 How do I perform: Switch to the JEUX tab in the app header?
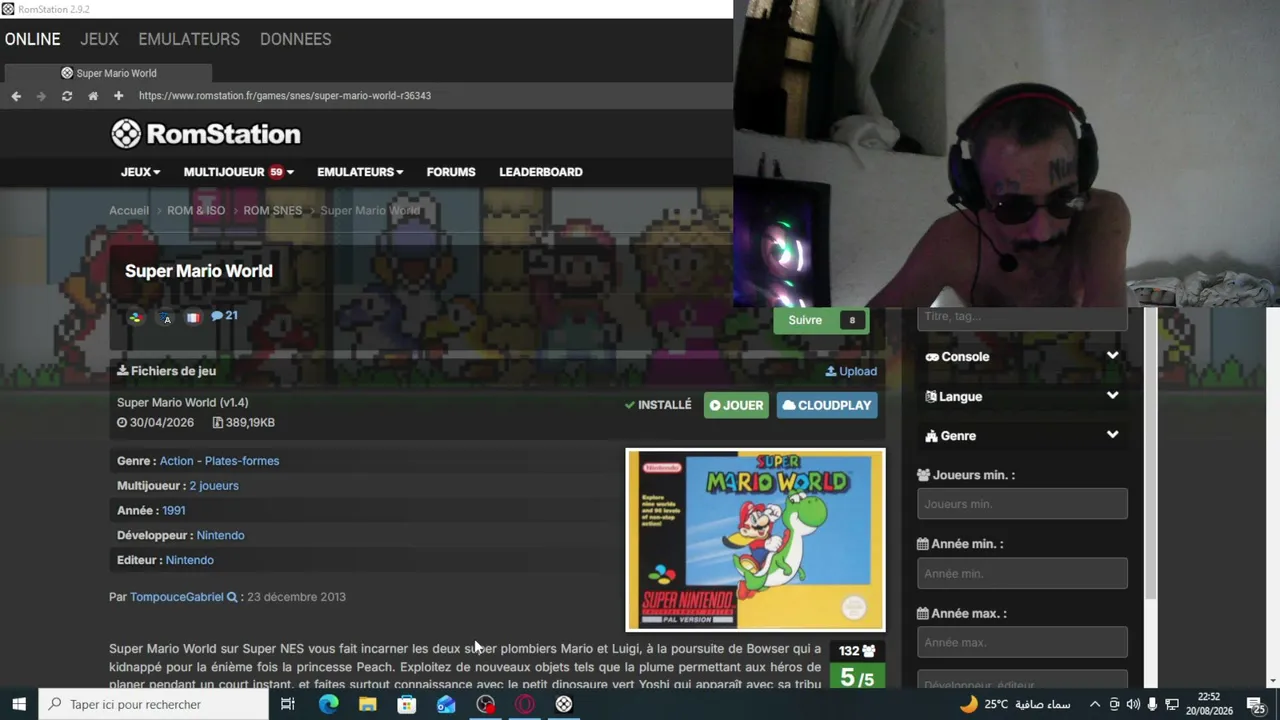[x=99, y=39]
